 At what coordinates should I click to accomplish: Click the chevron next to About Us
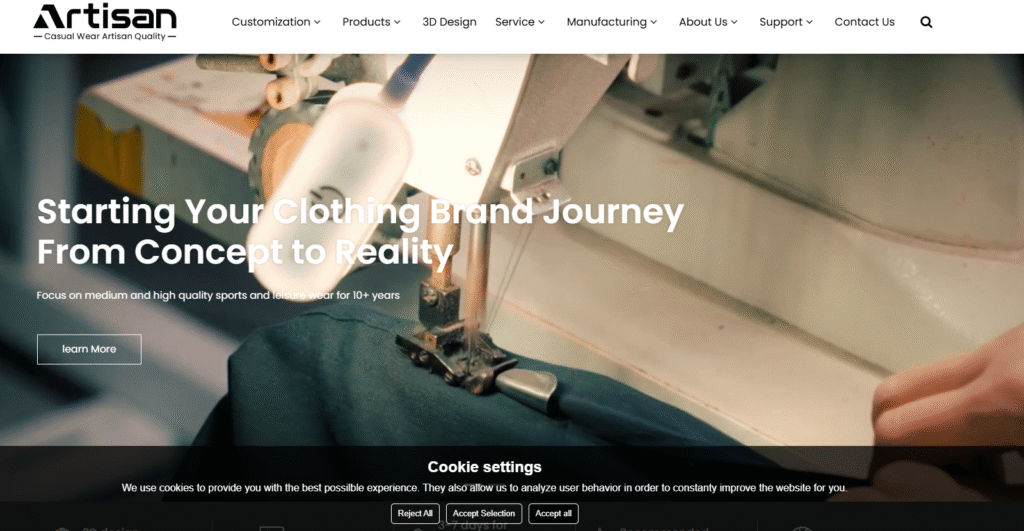pyautogui.click(x=734, y=22)
